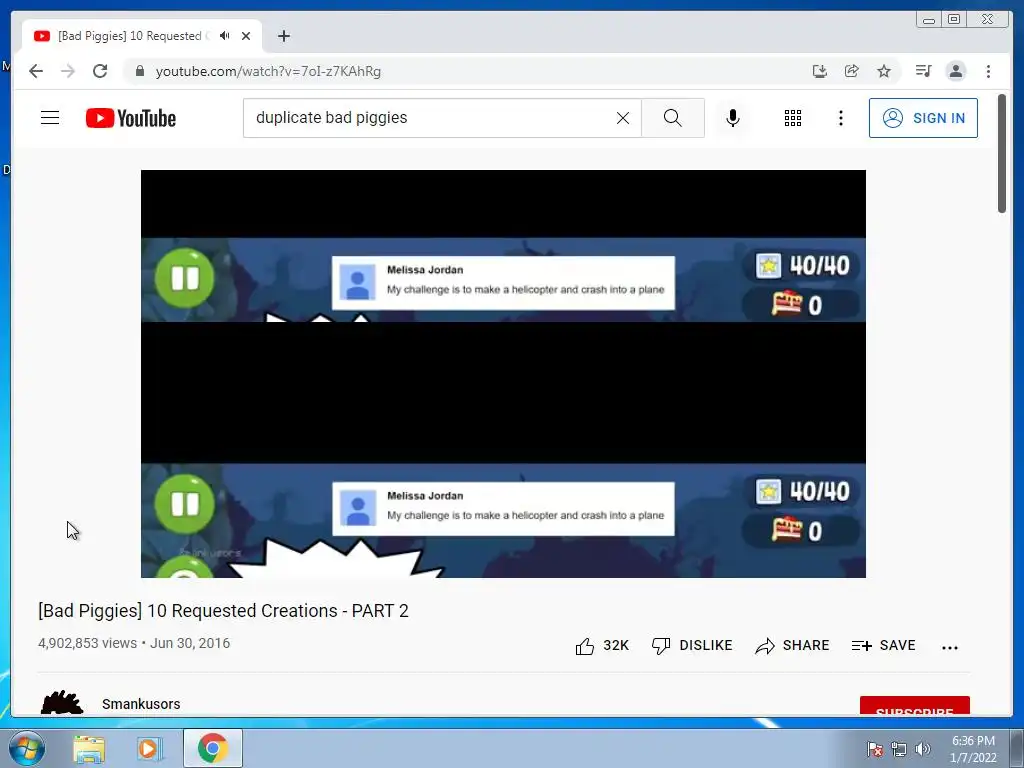
Task: Click the video player to pause
Action: (503, 374)
